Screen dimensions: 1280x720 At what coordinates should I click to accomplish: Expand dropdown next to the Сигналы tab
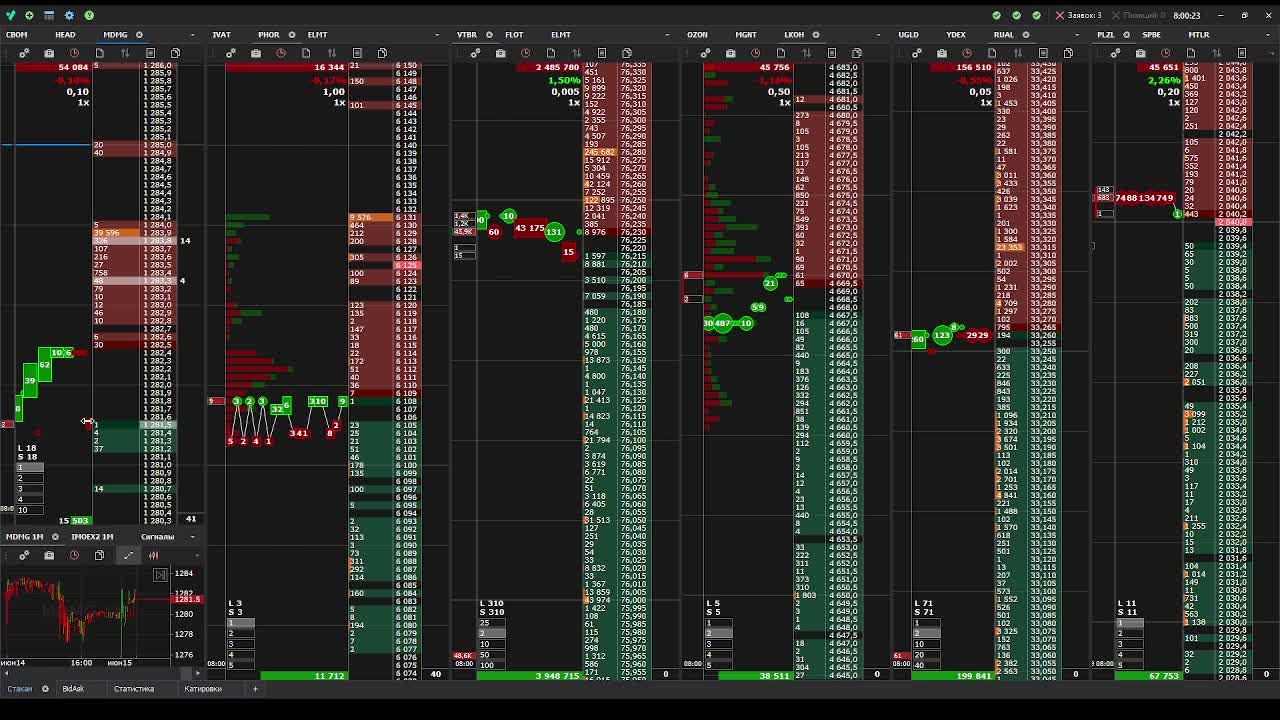(193, 537)
